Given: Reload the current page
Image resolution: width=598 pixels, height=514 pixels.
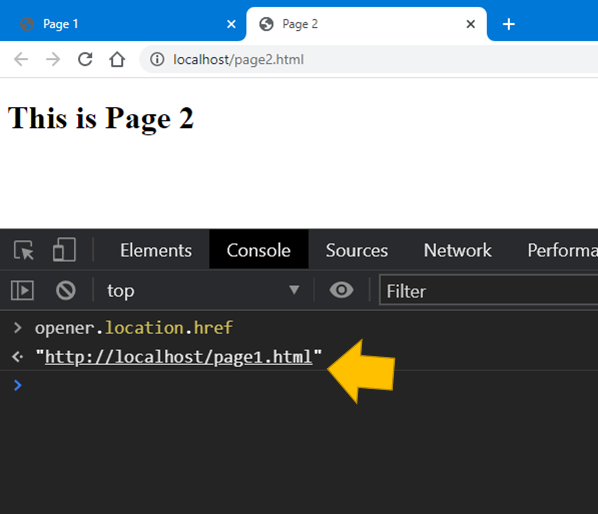Looking at the screenshot, I should [x=85, y=59].
